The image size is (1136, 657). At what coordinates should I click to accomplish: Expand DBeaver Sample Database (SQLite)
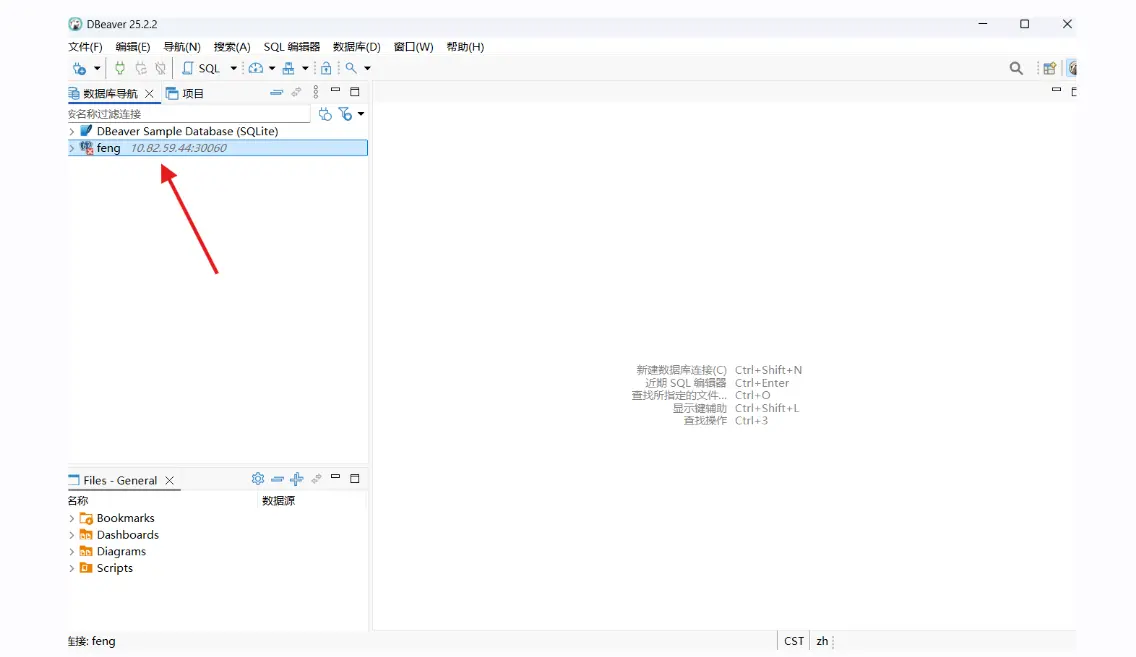[73, 131]
